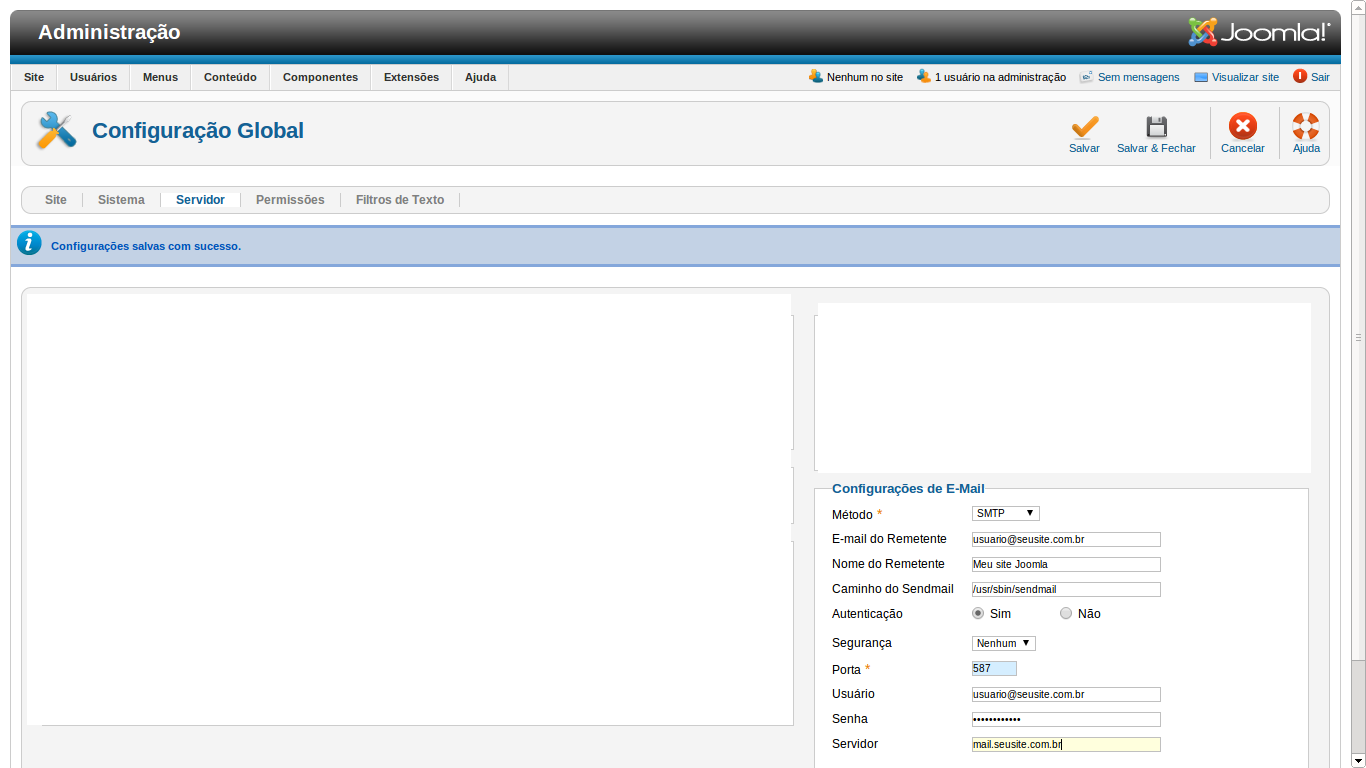The width and height of the screenshot is (1366, 768).
Task: Switch to the Sistema tab
Action: click(121, 200)
